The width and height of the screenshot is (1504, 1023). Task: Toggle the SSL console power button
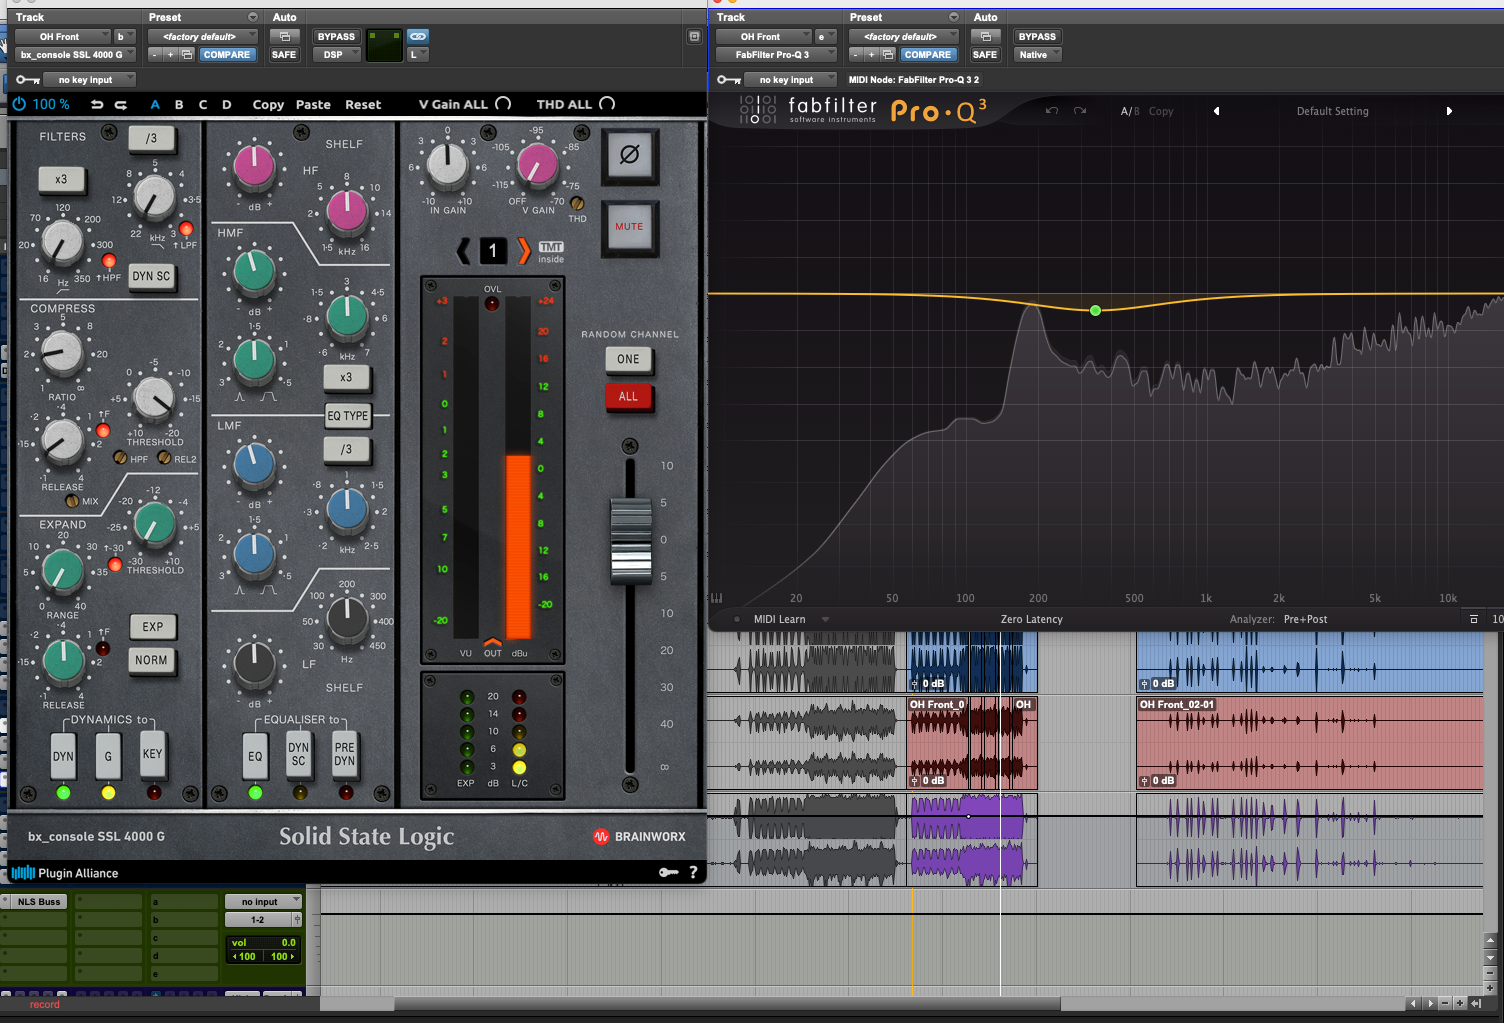click(x=19, y=104)
